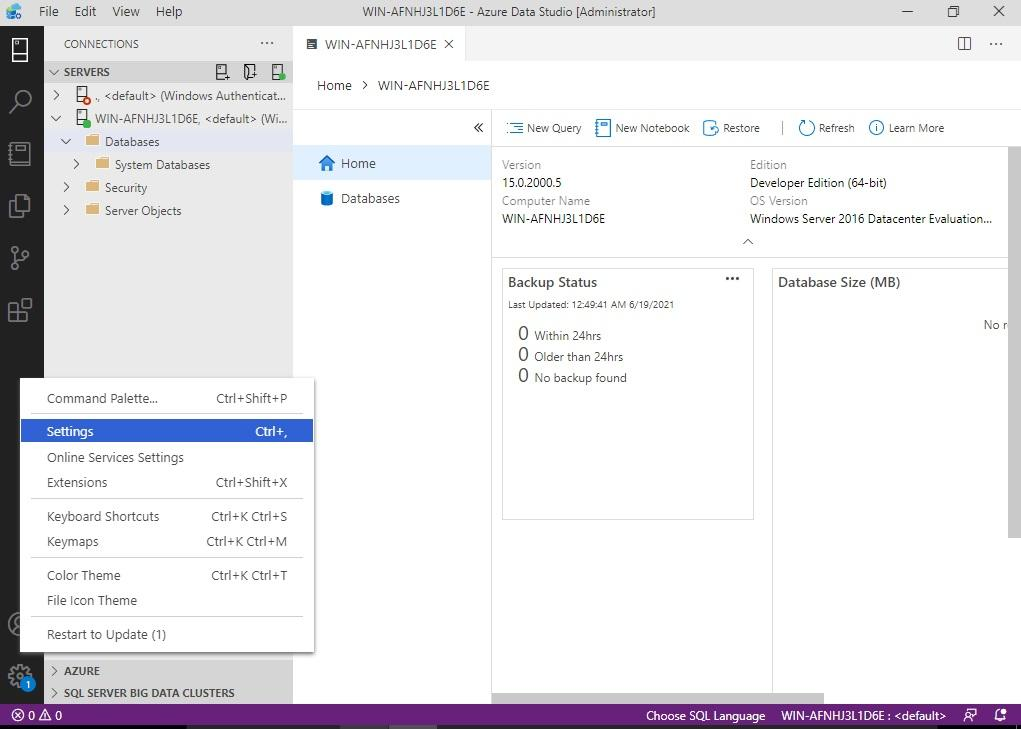The image size is (1021, 729).
Task: Select Home in dashboard navigation
Action: [x=393, y=163]
